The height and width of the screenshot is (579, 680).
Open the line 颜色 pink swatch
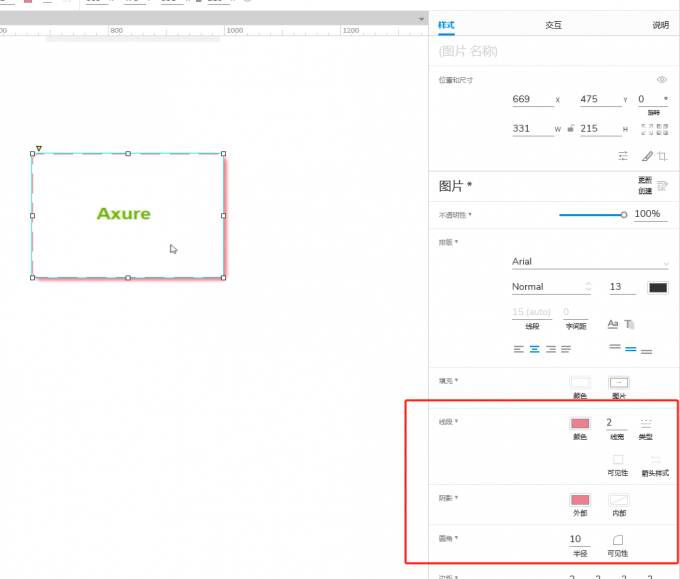(x=580, y=423)
